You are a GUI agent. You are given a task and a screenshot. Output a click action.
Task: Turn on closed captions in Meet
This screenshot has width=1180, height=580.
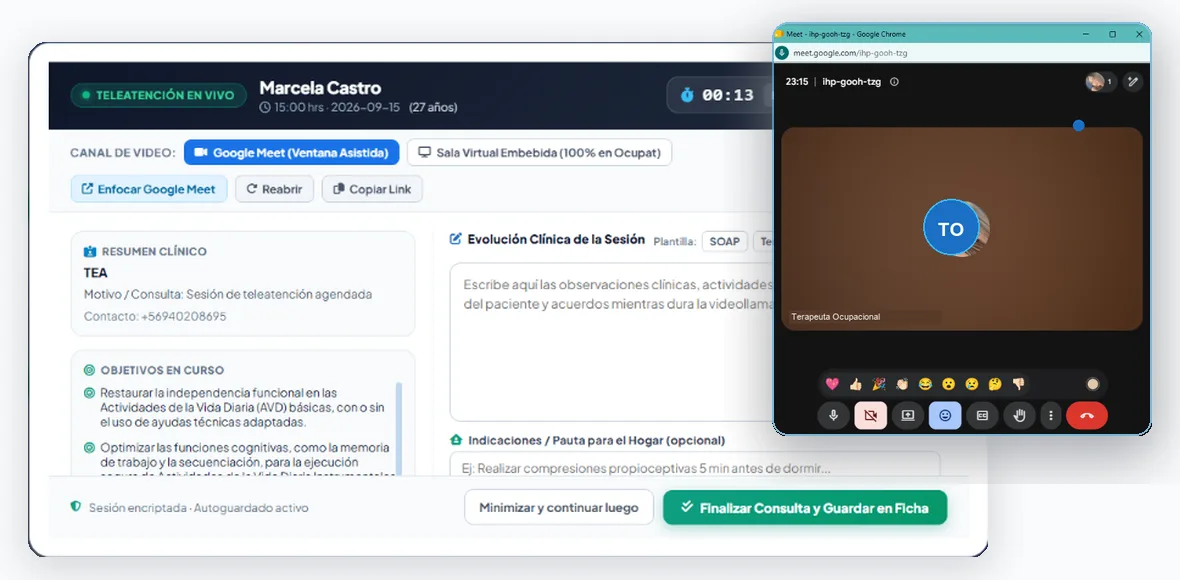pyautogui.click(x=982, y=415)
